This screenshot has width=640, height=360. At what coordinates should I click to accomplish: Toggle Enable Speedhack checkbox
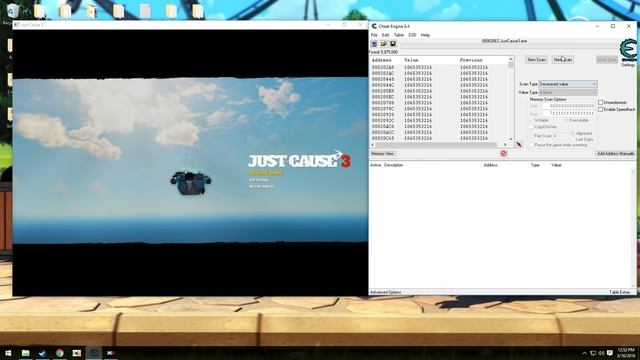(600, 109)
